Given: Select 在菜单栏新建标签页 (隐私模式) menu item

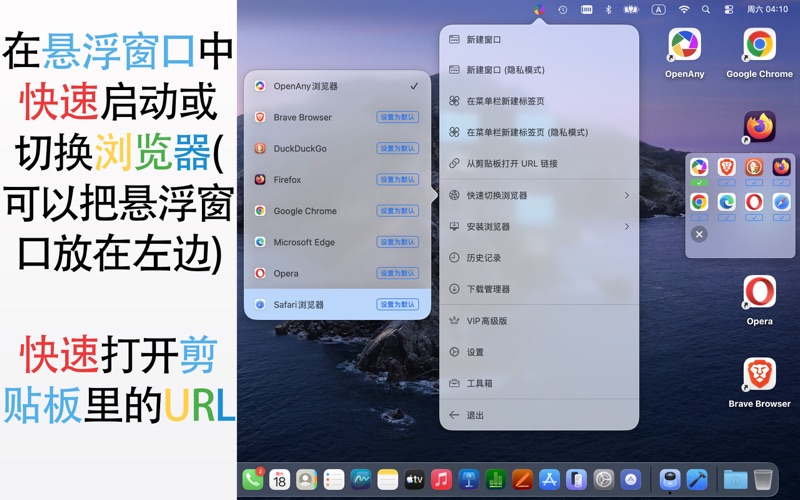Looking at the screenshot, I should (539, 132).
